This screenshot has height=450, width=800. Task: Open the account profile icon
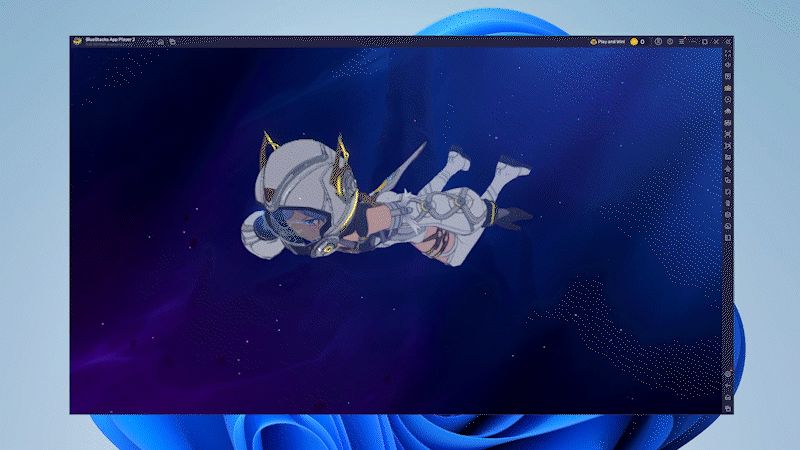coord(656,42)
